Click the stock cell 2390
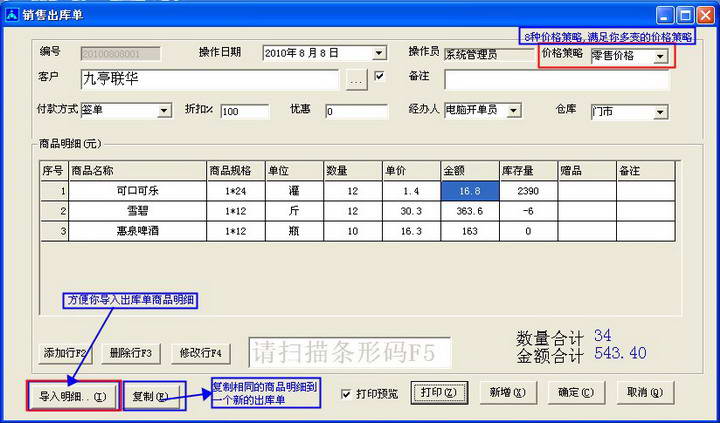Viewport: 720px width, 423px height. (x=529, y=191)
